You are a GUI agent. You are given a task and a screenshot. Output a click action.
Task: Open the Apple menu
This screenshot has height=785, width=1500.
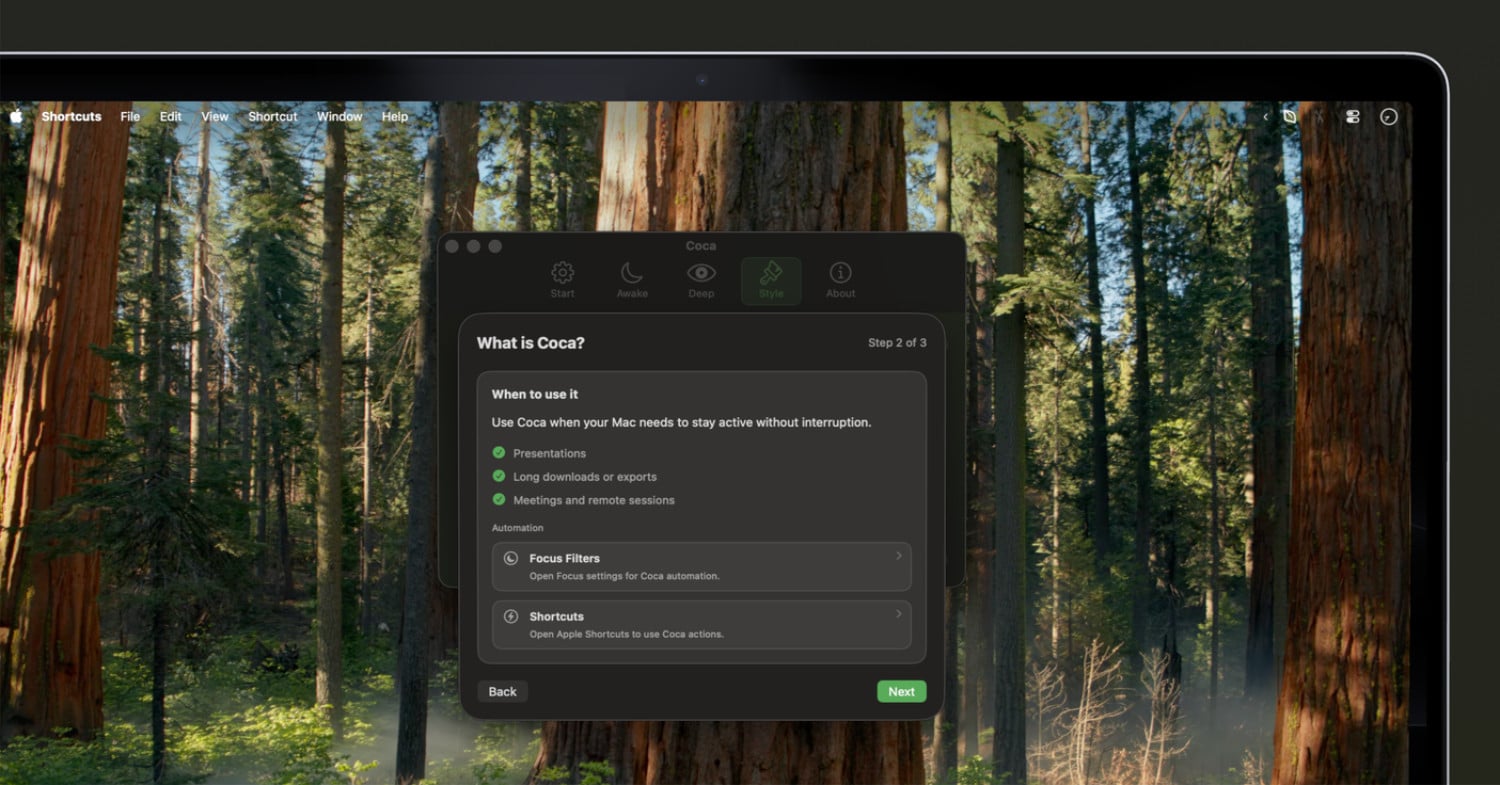coord(16,116)
